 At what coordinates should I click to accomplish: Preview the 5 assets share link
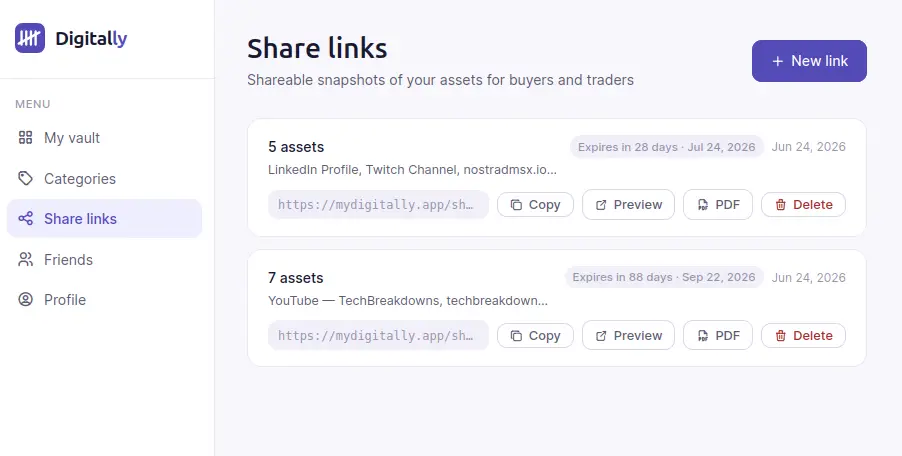click(x=628, y=205)
